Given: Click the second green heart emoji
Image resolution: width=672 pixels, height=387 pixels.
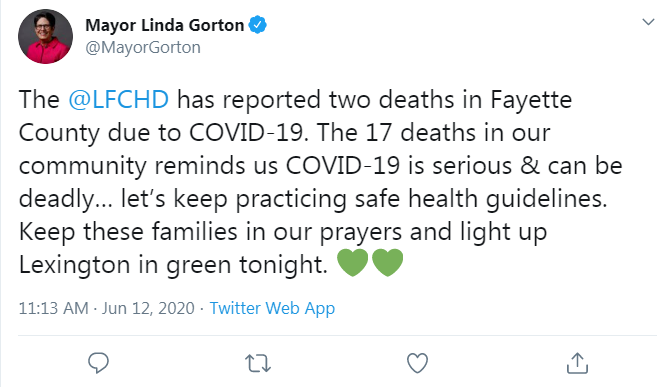Looking at the screenshot, I should pos(387,262).
